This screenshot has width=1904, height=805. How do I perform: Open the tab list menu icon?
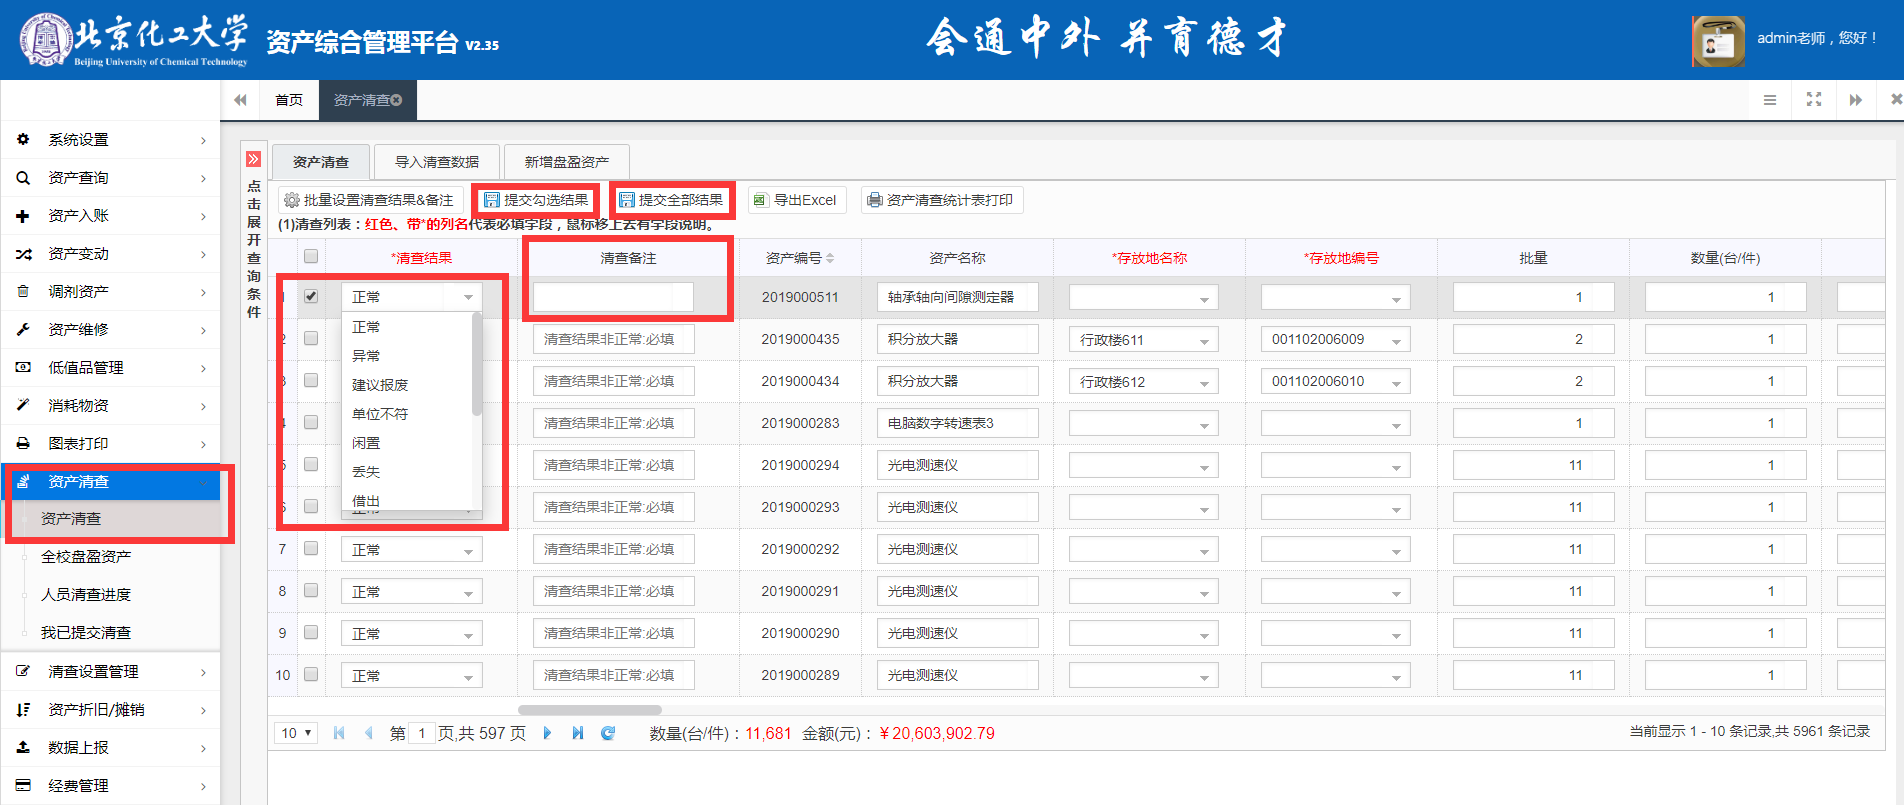tap(1769, 100)
